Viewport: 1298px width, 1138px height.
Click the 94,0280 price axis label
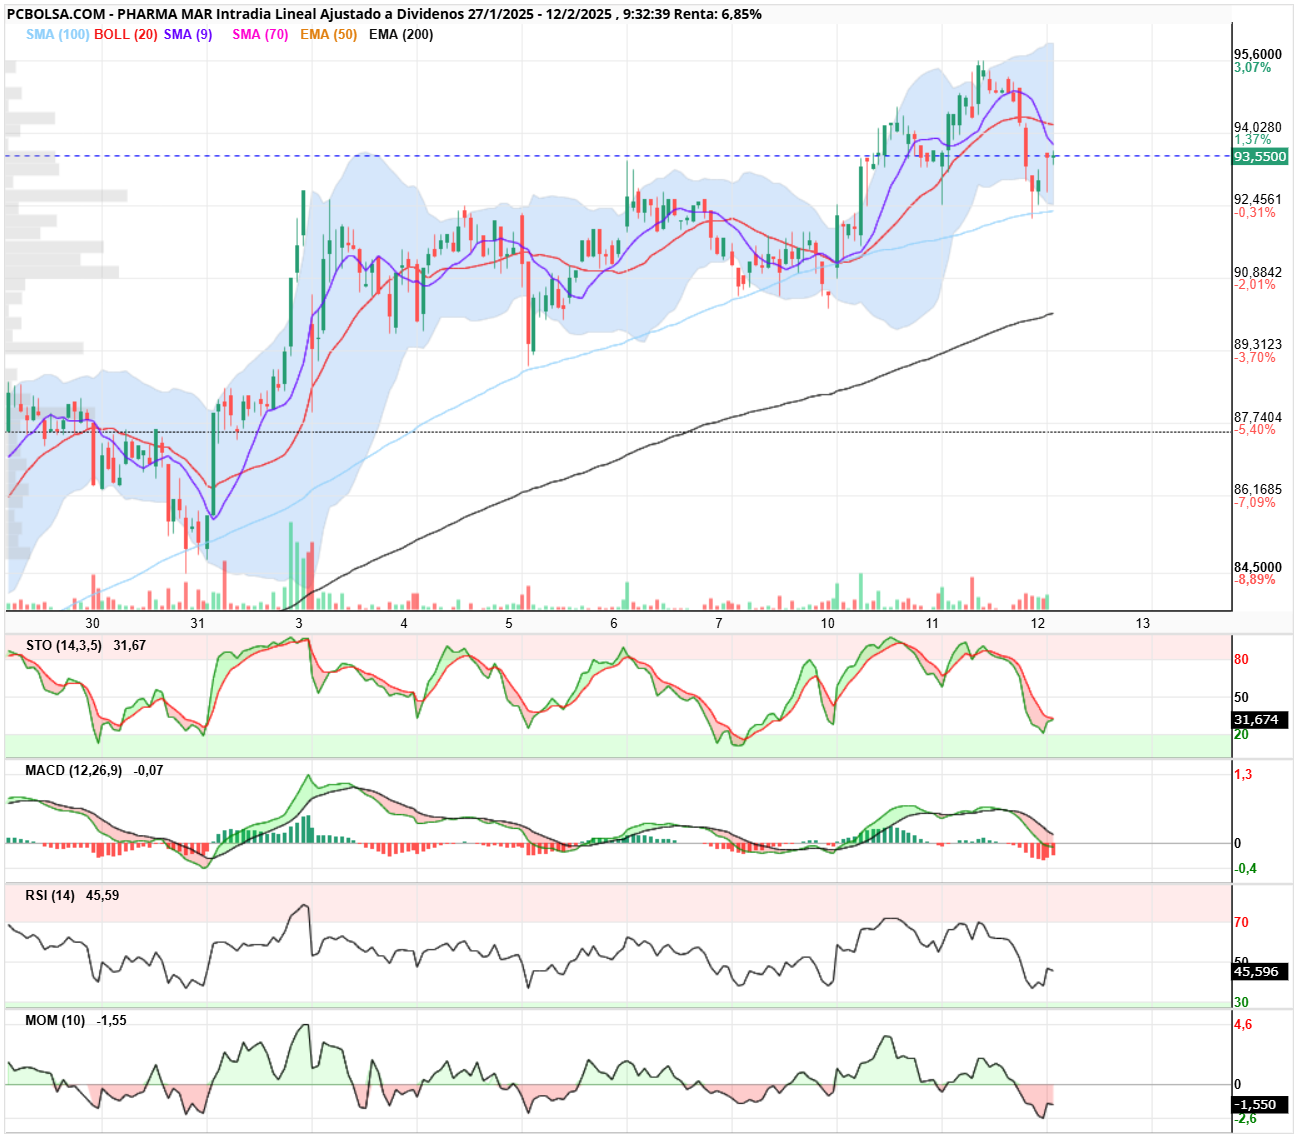pyautogui.click(x=1257, y=127)
